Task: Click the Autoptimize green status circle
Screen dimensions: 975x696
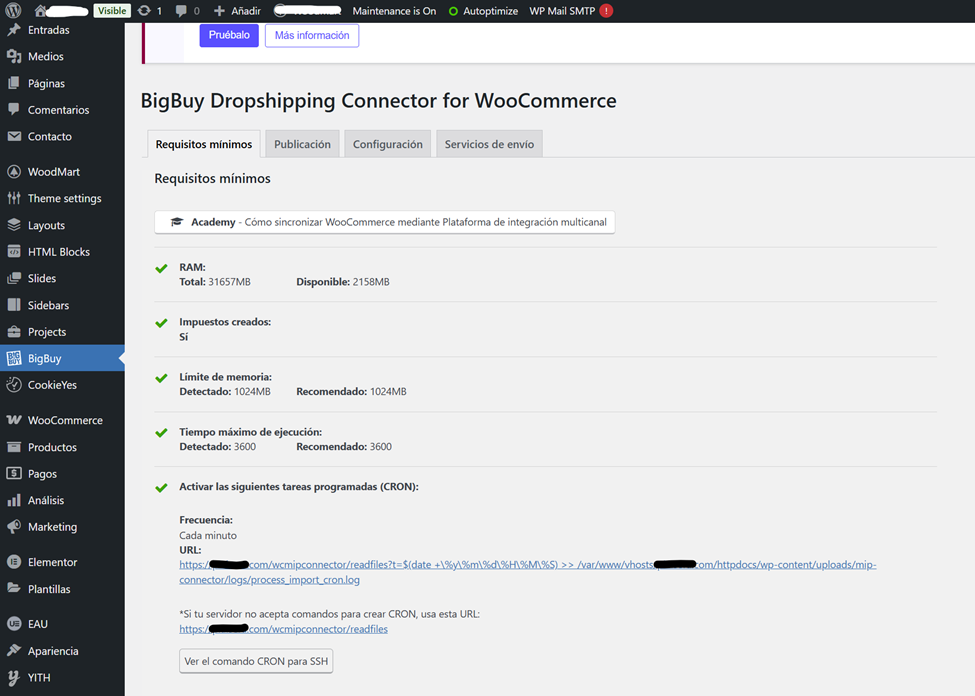Action: [453, 12]
